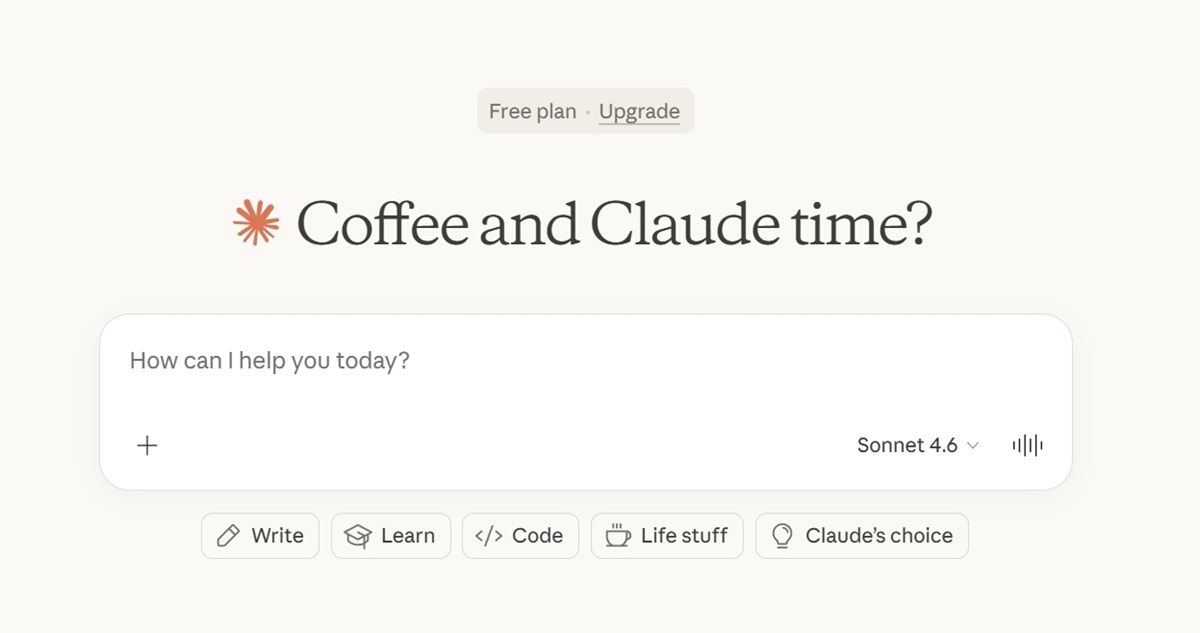The image size is (1200, 633).
Task: Click the pencil icon on the Write chip
Action: pyautogui.click(x=230, y=536)
